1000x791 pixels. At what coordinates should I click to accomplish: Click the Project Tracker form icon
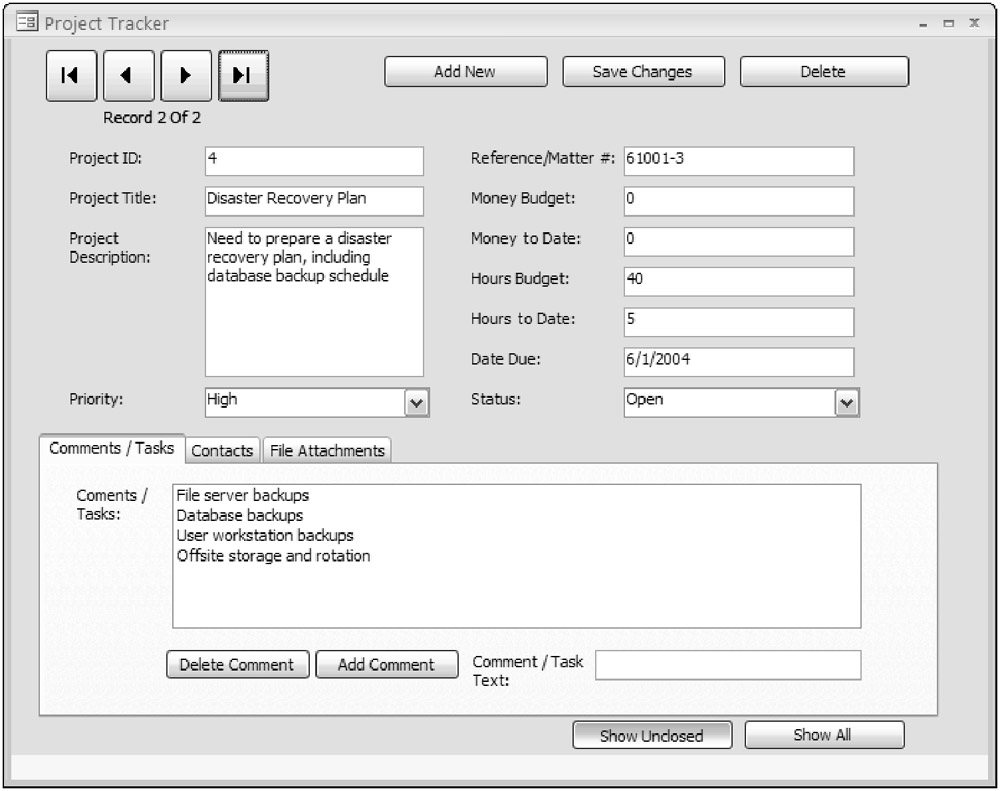click(x=27, y=23)
